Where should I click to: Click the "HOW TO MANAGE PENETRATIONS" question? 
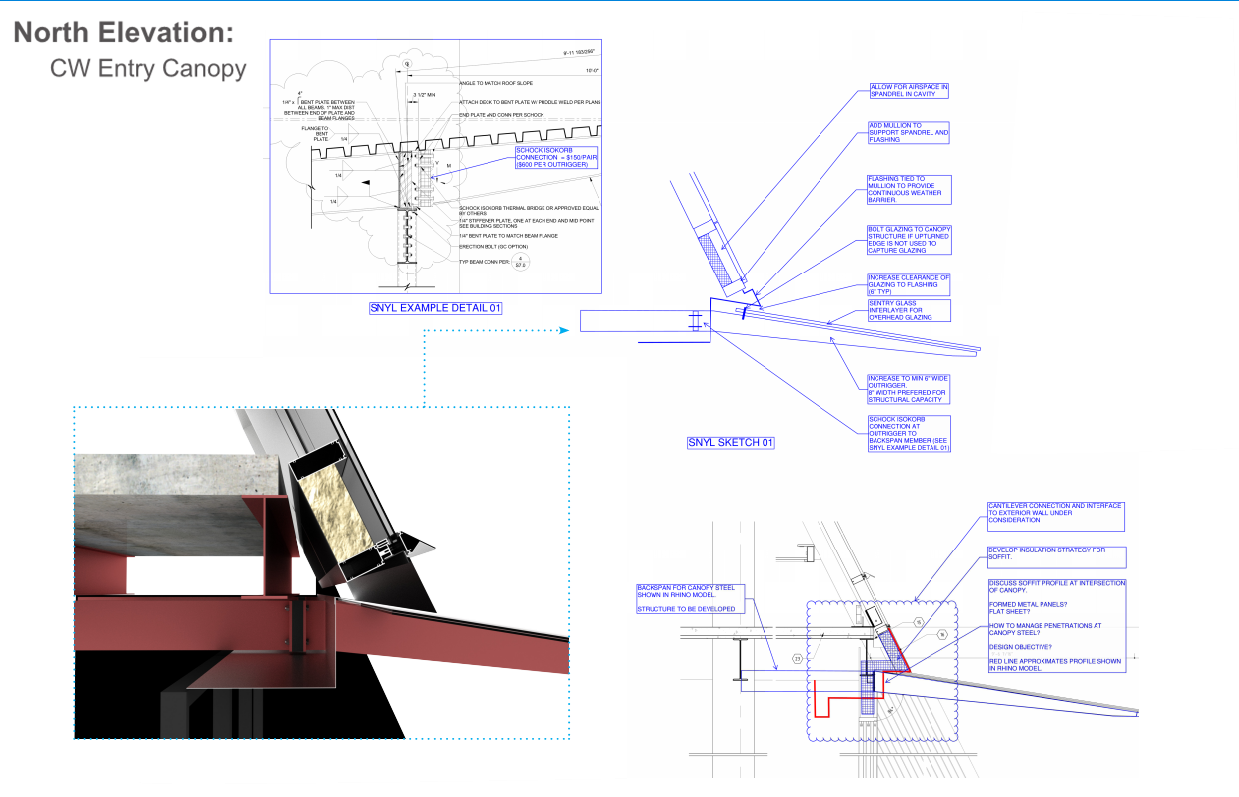pyautogui.click(x=1045, y=628)
